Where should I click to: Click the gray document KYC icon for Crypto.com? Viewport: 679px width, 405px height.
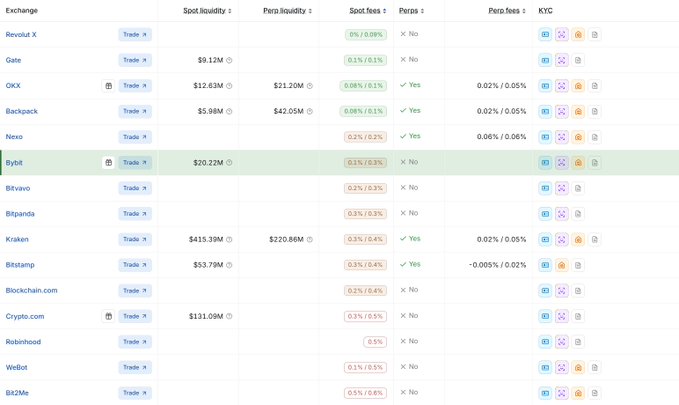pos(578,316)
